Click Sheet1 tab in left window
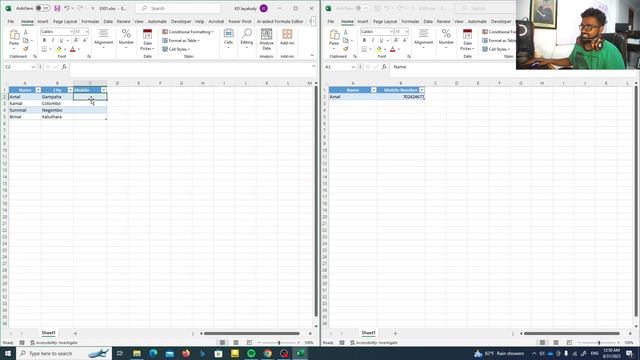This screenshot has width=640, height=360. pyautogui.click(x=48, y=333)
